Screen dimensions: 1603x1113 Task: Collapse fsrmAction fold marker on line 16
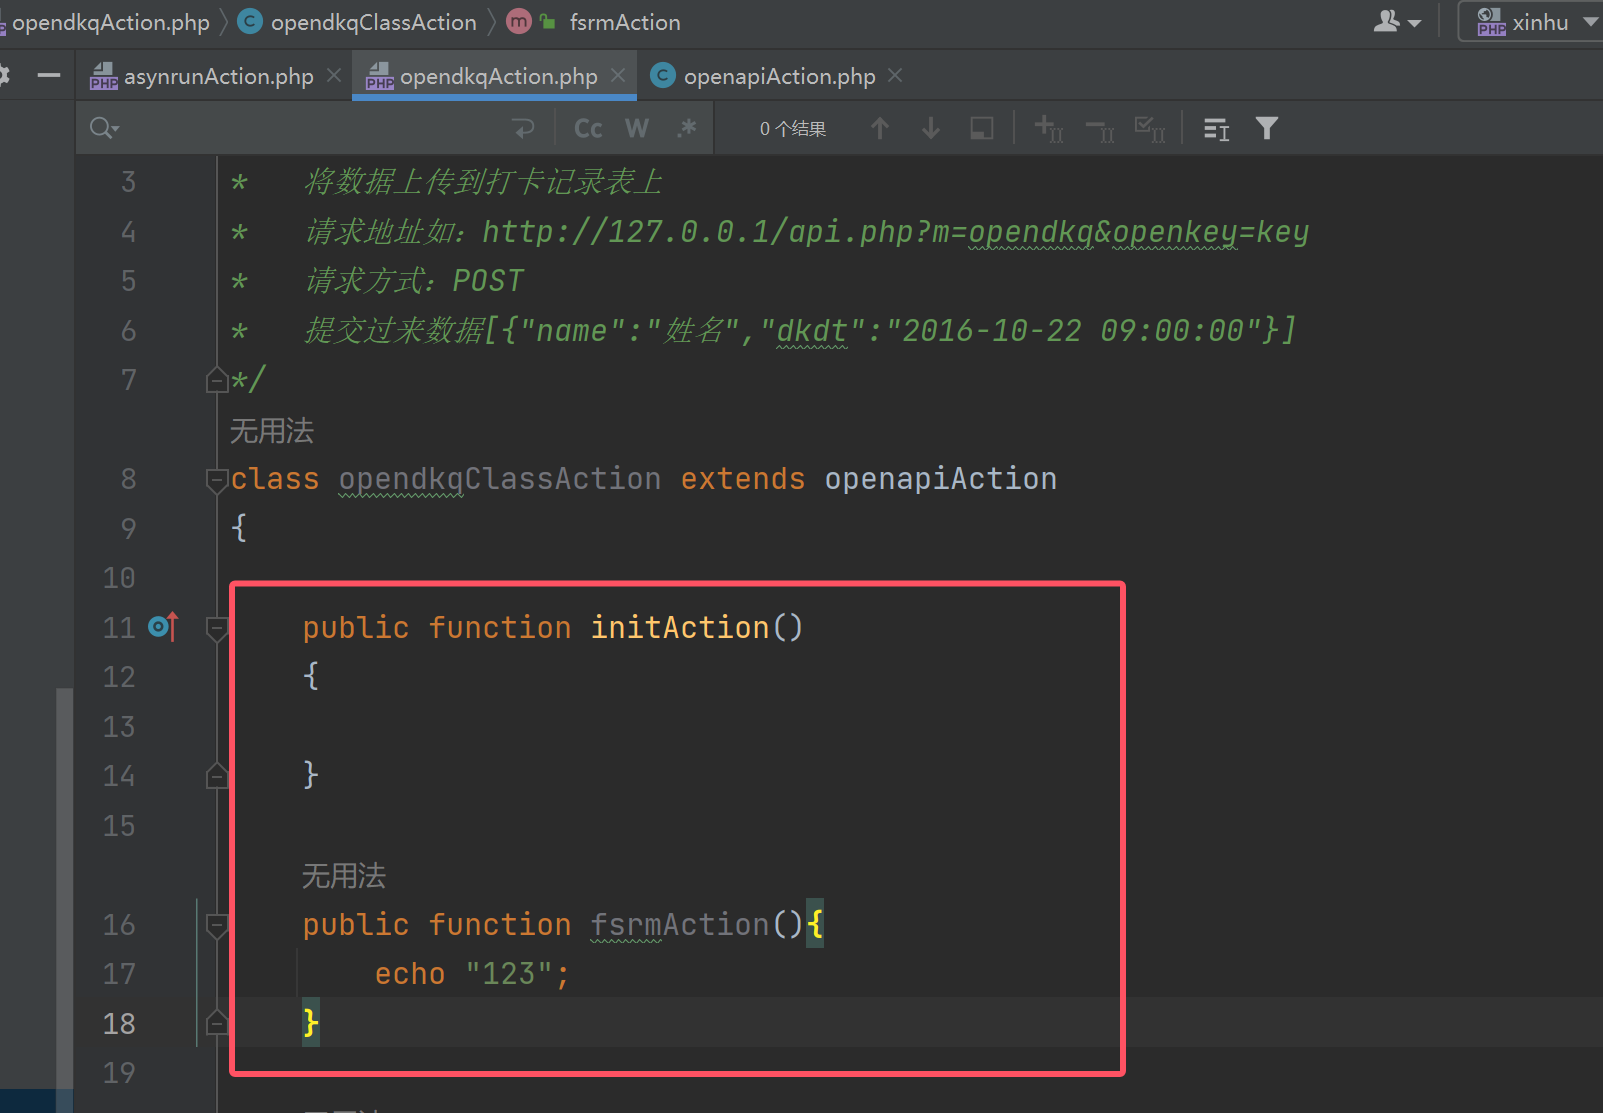pos(217,926)
